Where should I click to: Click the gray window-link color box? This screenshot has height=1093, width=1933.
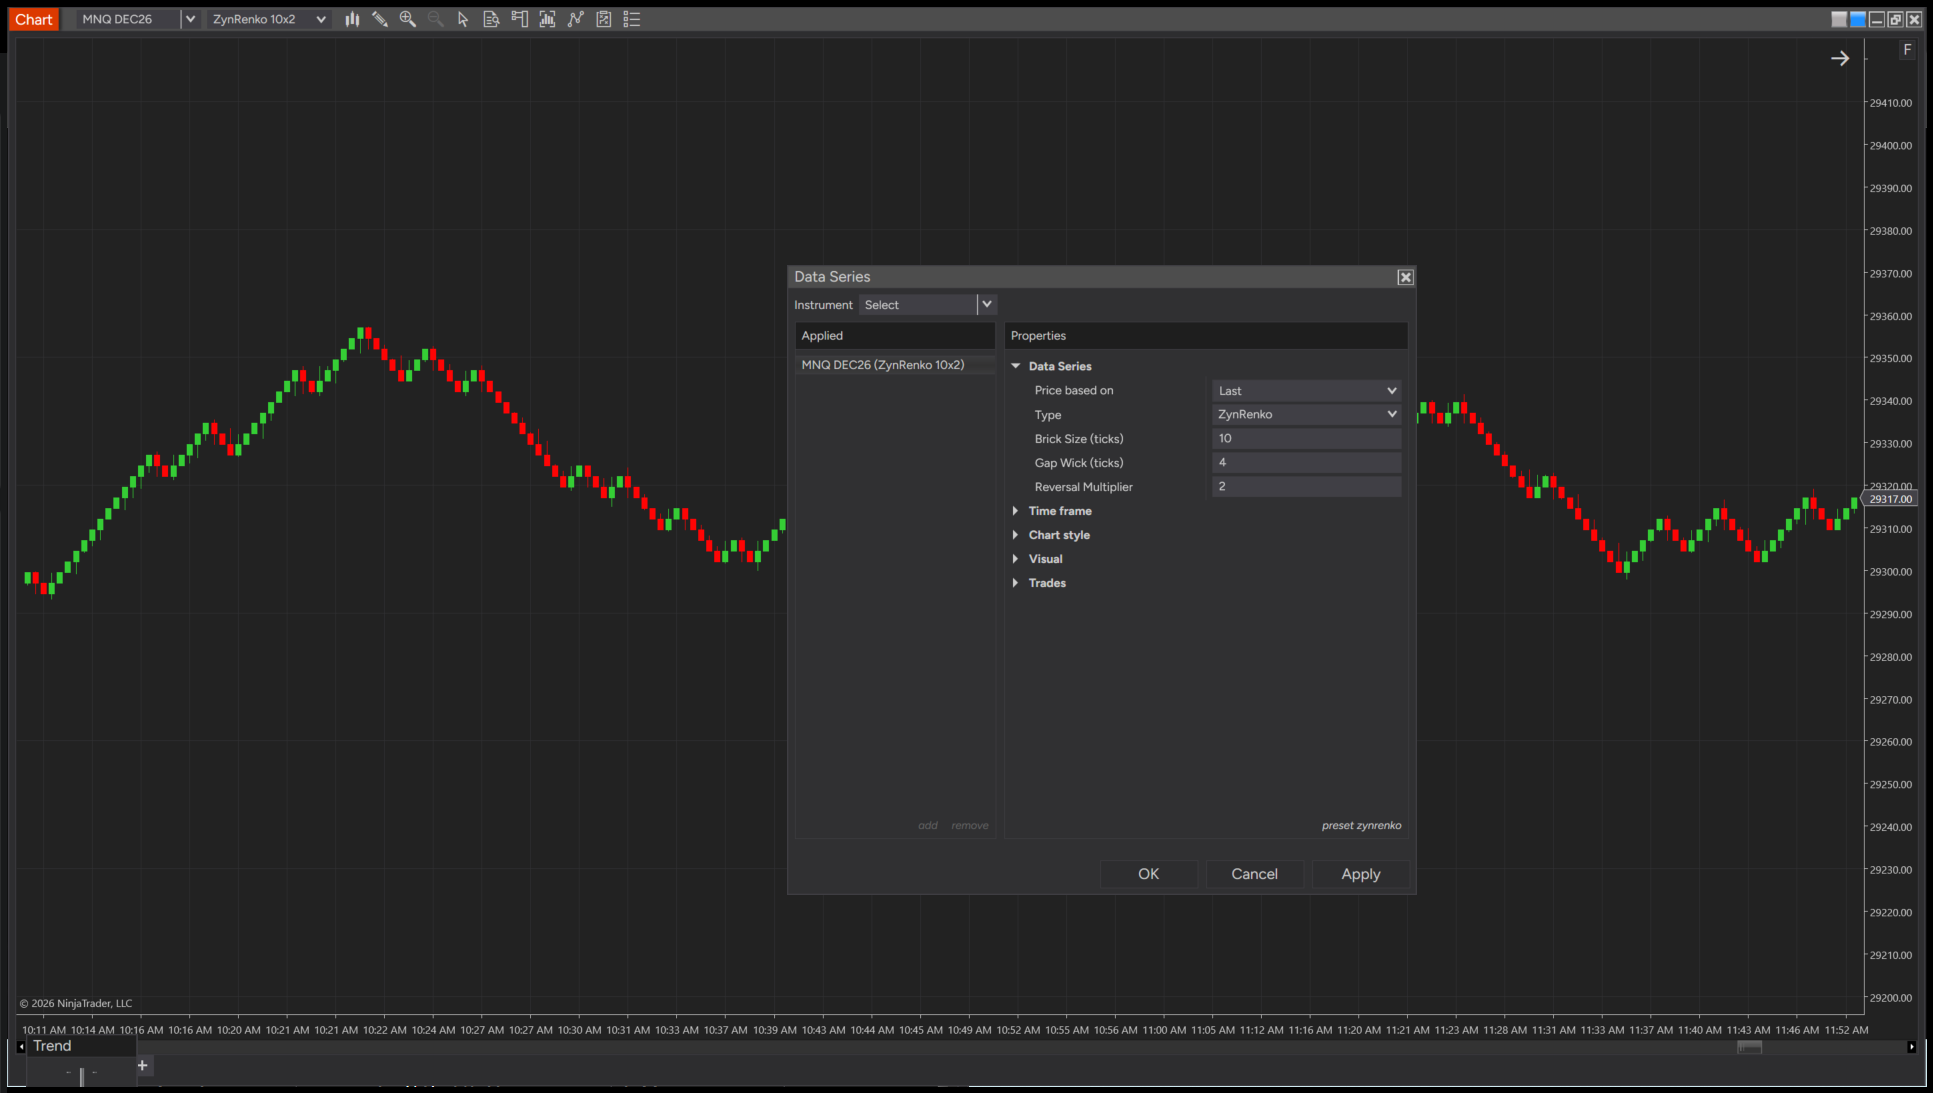coord(1839,19)
